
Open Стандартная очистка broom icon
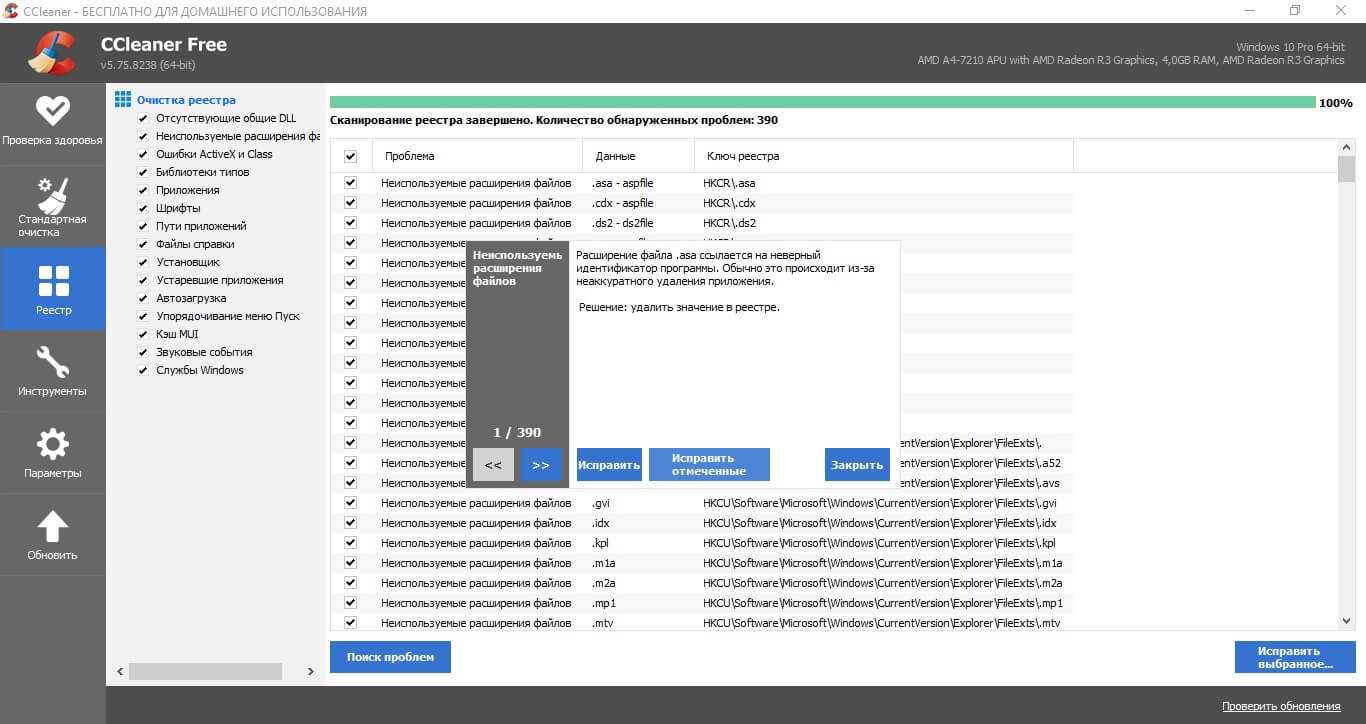tap(52, 194)
